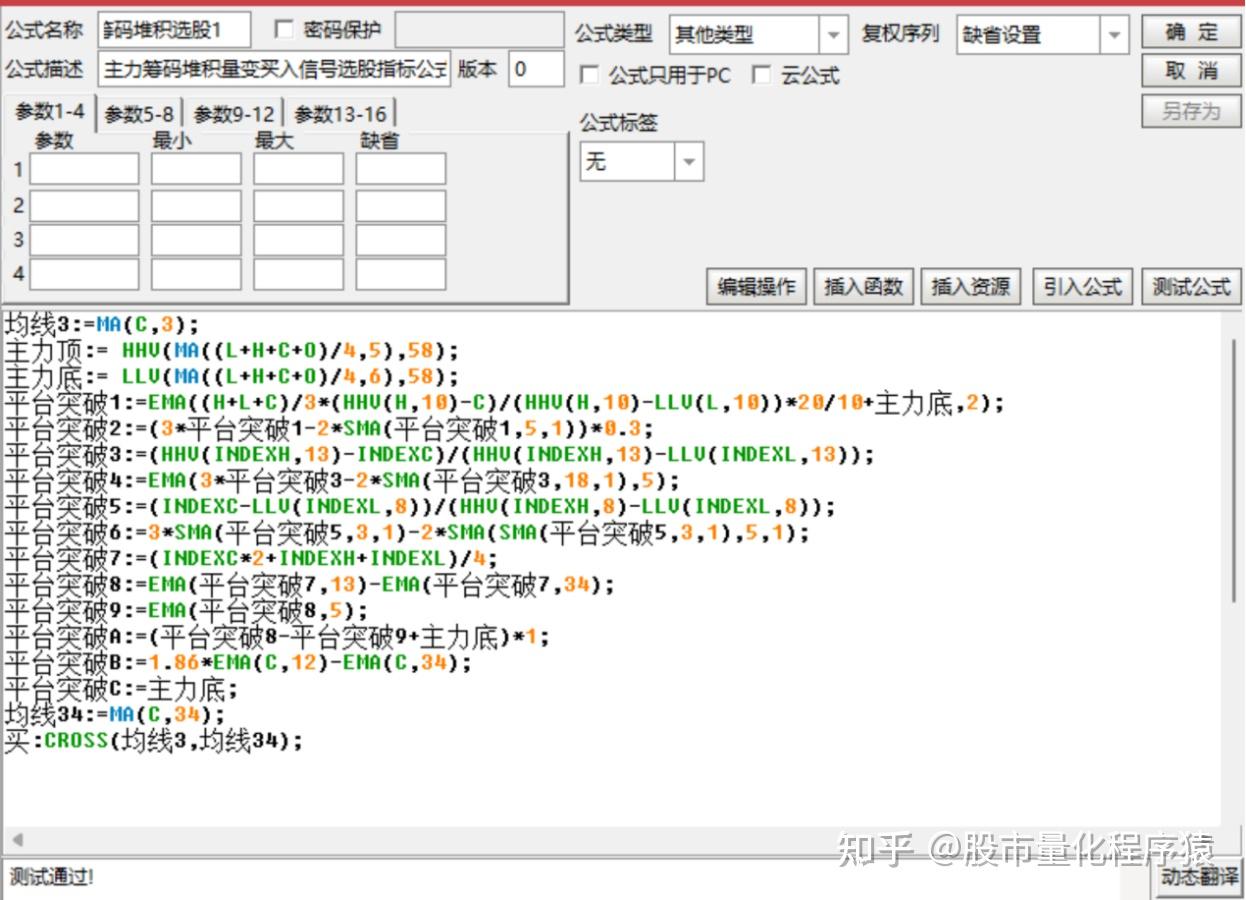Click row 2 参数 name field
The height and width of the screenshot is (900, 1246).
(84, 205)
